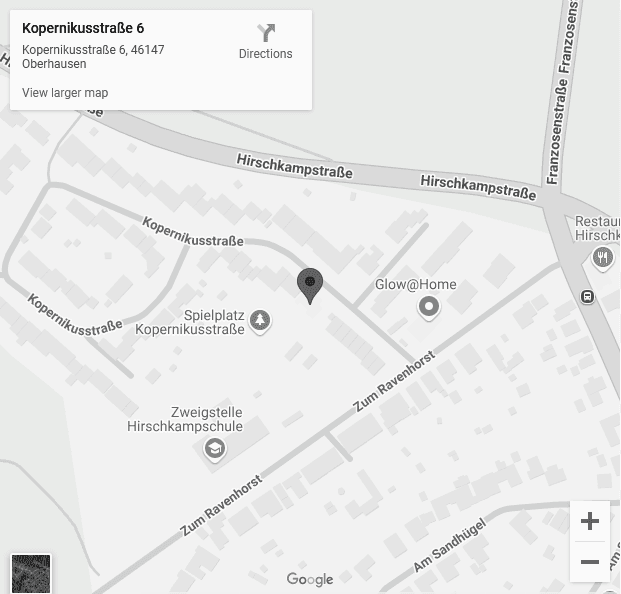Open the View larger map link
This screenshot has width=621, height=594.
pos(65,93)
